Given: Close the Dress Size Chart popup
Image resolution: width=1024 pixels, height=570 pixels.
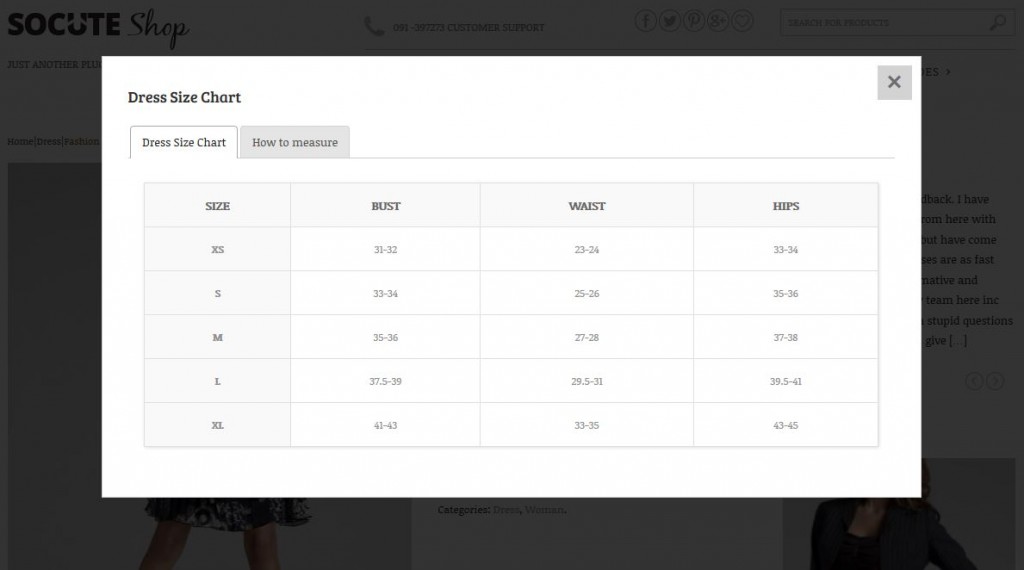Looking at the screenshot, I should (894, 82).
